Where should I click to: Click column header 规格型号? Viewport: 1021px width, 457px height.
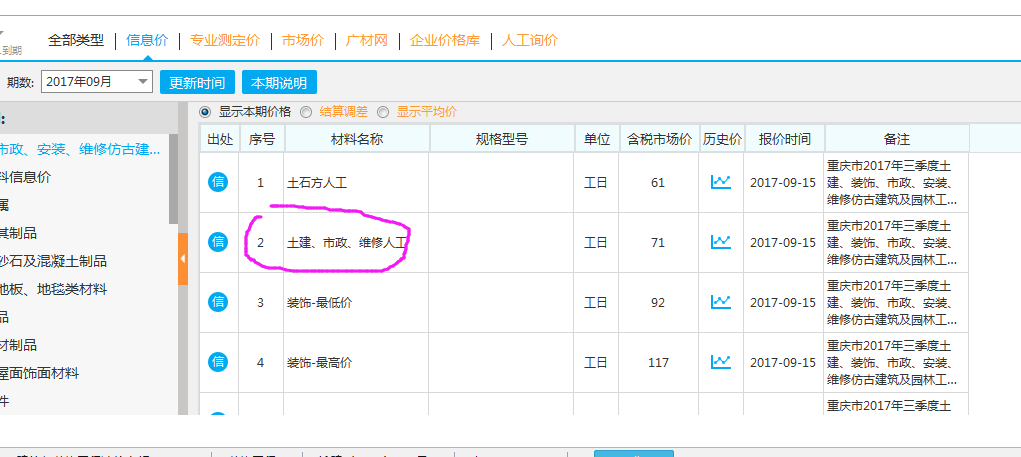[502, 139]
